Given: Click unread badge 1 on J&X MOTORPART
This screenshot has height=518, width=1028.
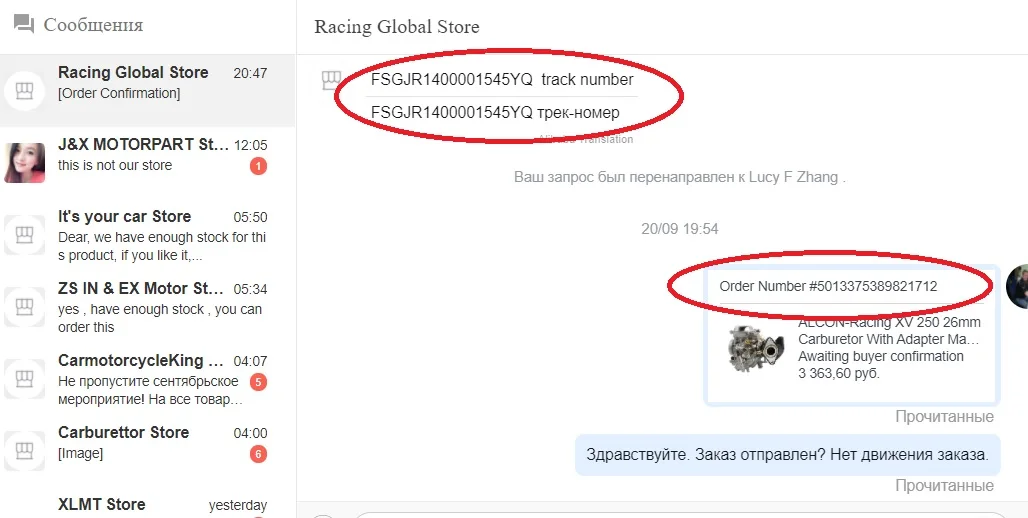Looking at the screenshot, I should 258,166.
